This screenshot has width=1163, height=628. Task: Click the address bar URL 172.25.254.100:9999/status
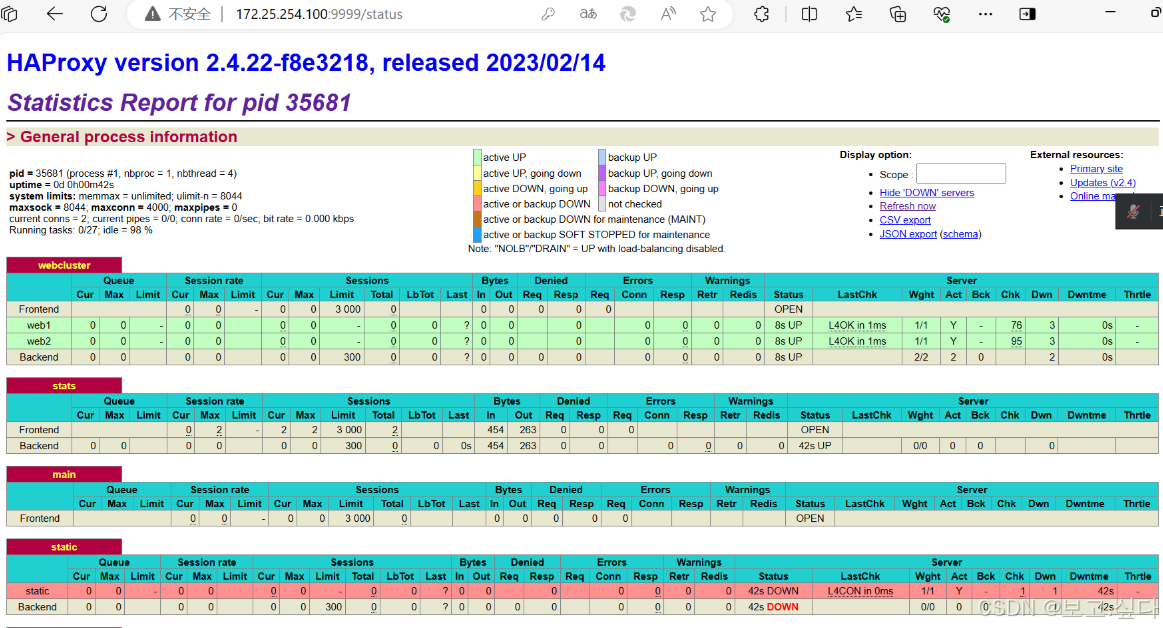coord(319,14)
